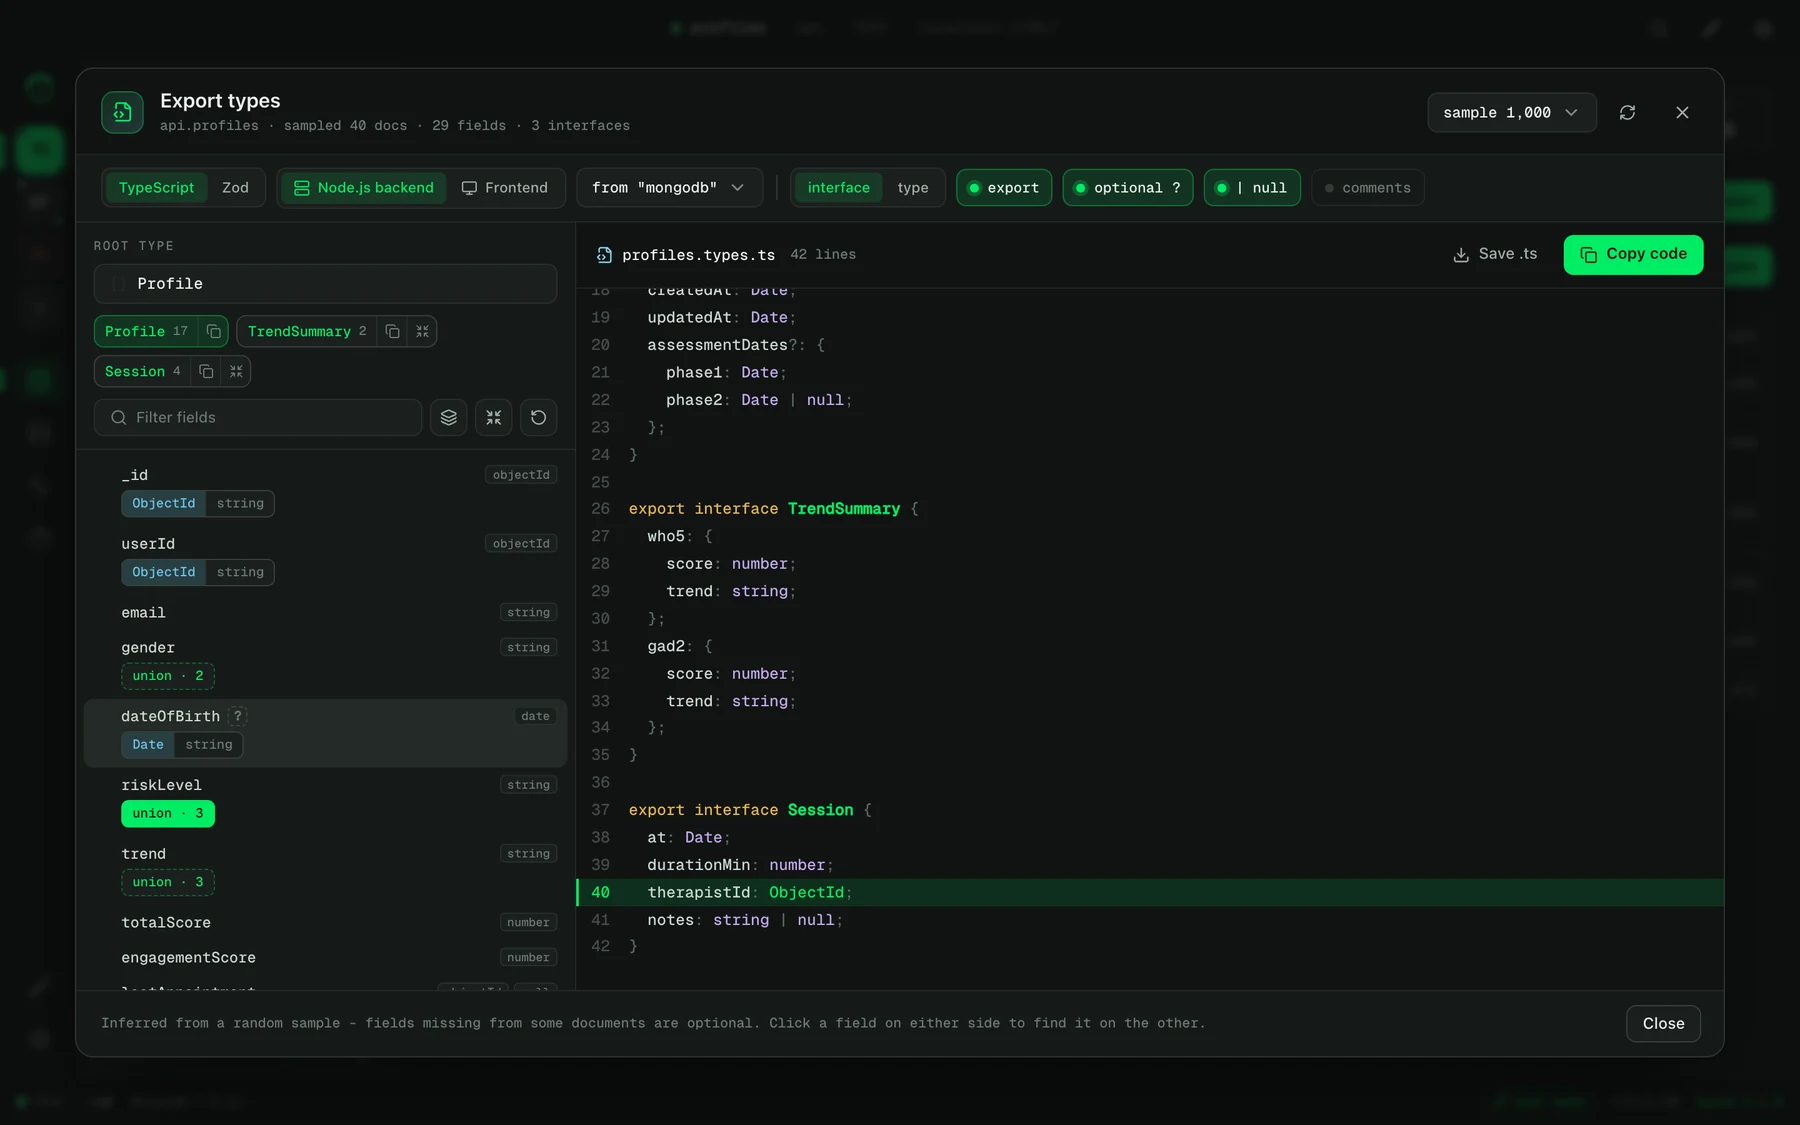Screen dimensions: 1800x1125
Task: Open the sample 1,000 dropdown
Action: click(x=1511, y=113)
